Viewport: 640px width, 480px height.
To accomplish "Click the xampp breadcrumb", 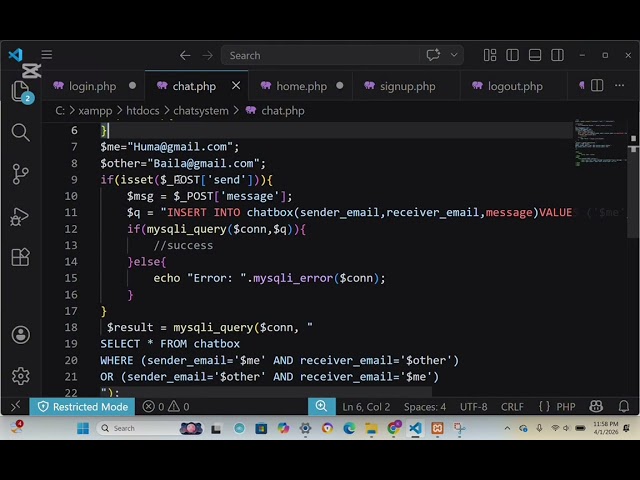I will point(95,111).
